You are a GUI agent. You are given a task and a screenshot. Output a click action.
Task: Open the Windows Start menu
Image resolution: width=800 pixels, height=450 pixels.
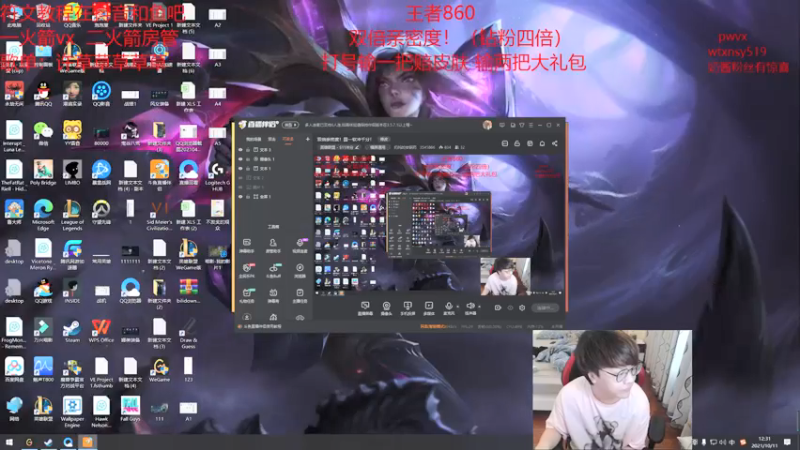[x=9, y=442]
